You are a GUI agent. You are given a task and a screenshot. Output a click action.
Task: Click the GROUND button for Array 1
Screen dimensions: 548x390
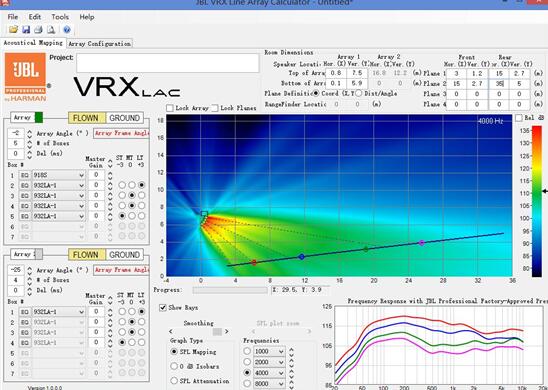point(125,118)
